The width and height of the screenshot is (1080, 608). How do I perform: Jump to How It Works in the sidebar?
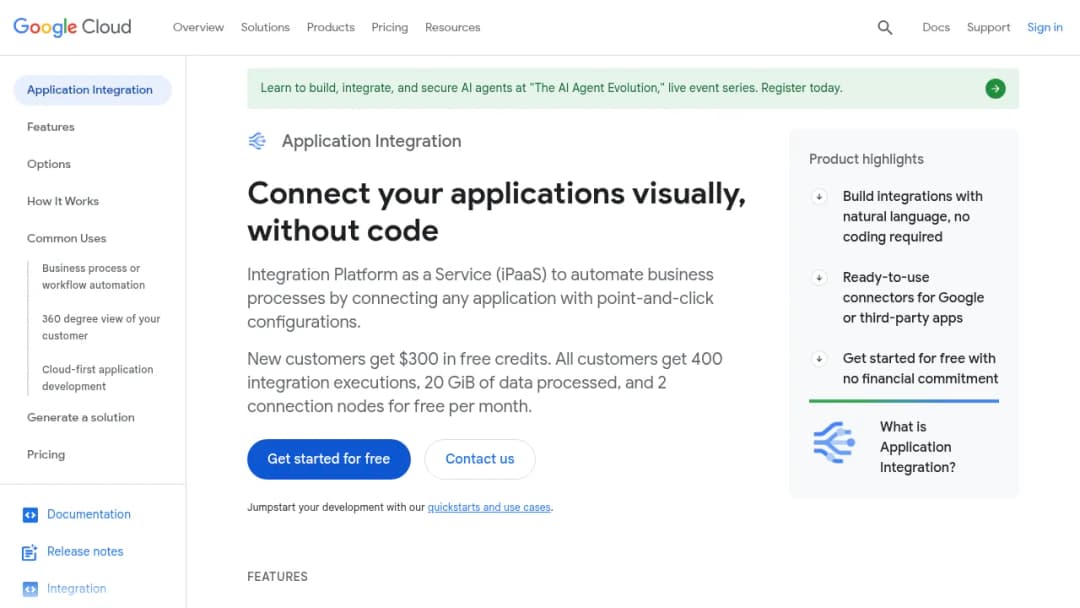click(63, 202)
